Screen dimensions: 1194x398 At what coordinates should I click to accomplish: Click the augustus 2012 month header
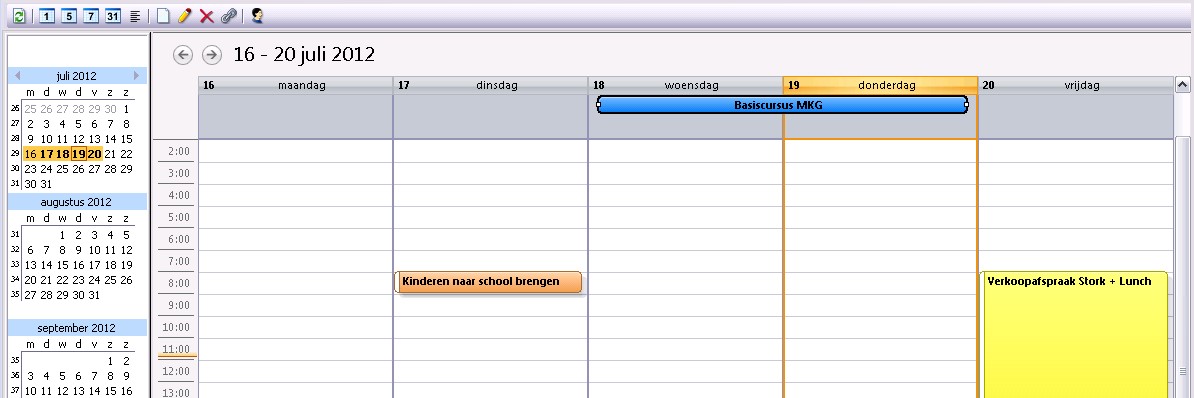tap(76, 202)
